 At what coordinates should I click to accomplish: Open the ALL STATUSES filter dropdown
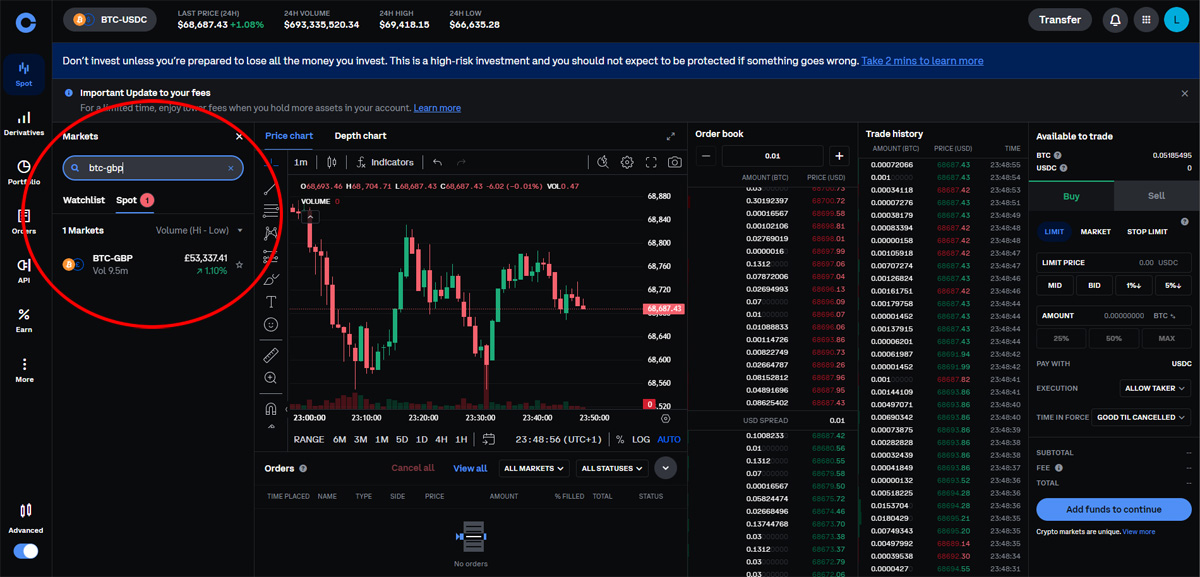(x=613, y=468)
